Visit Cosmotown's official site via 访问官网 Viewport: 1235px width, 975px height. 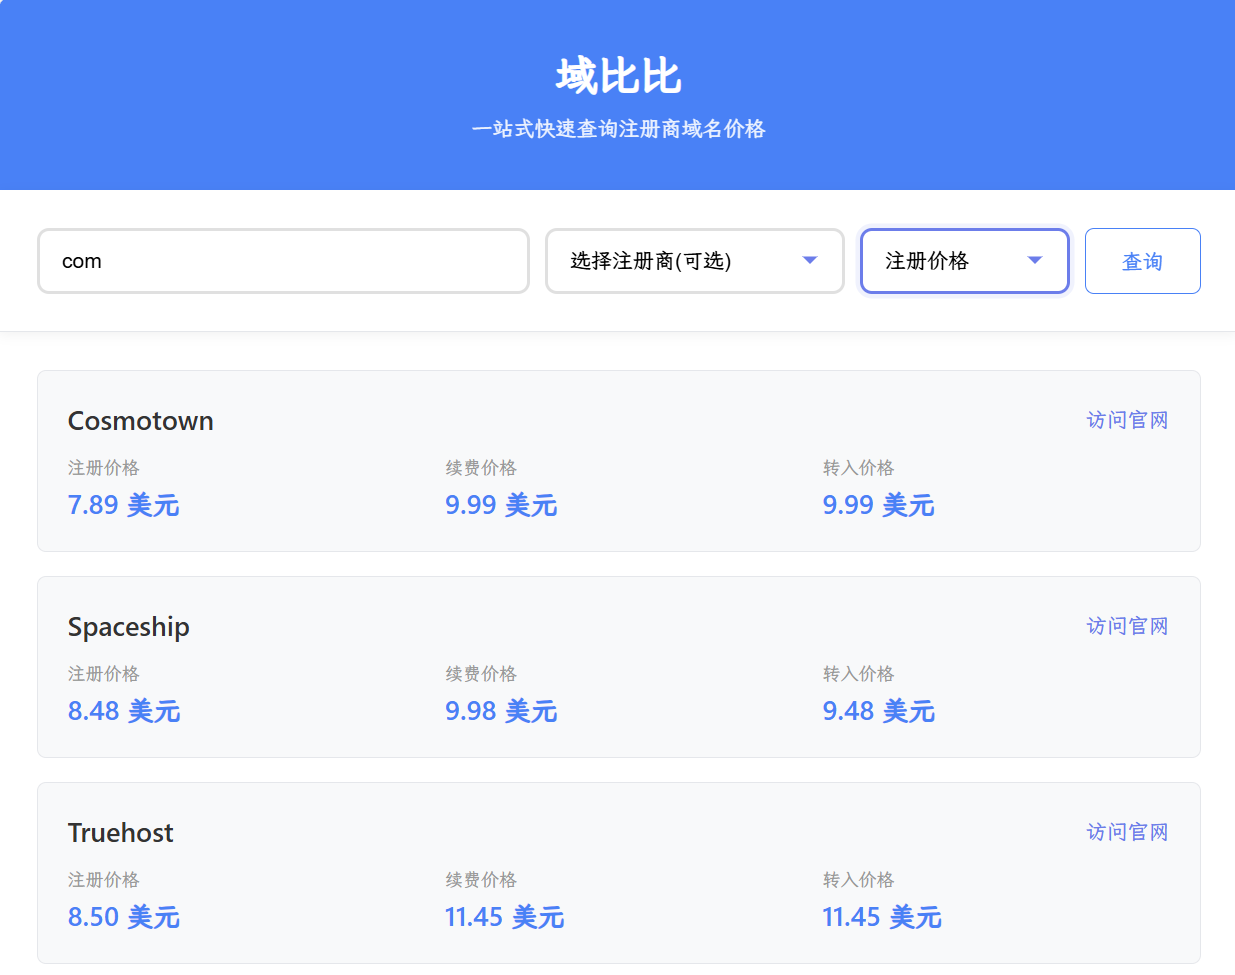pyautogui.click(x=1127, y=420)
